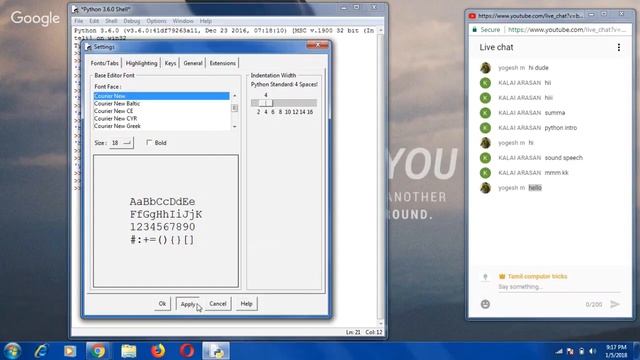The image size is (640, 360).
Task: Open File Explorer folder icon in taskbar
Action: click(129, 351)
